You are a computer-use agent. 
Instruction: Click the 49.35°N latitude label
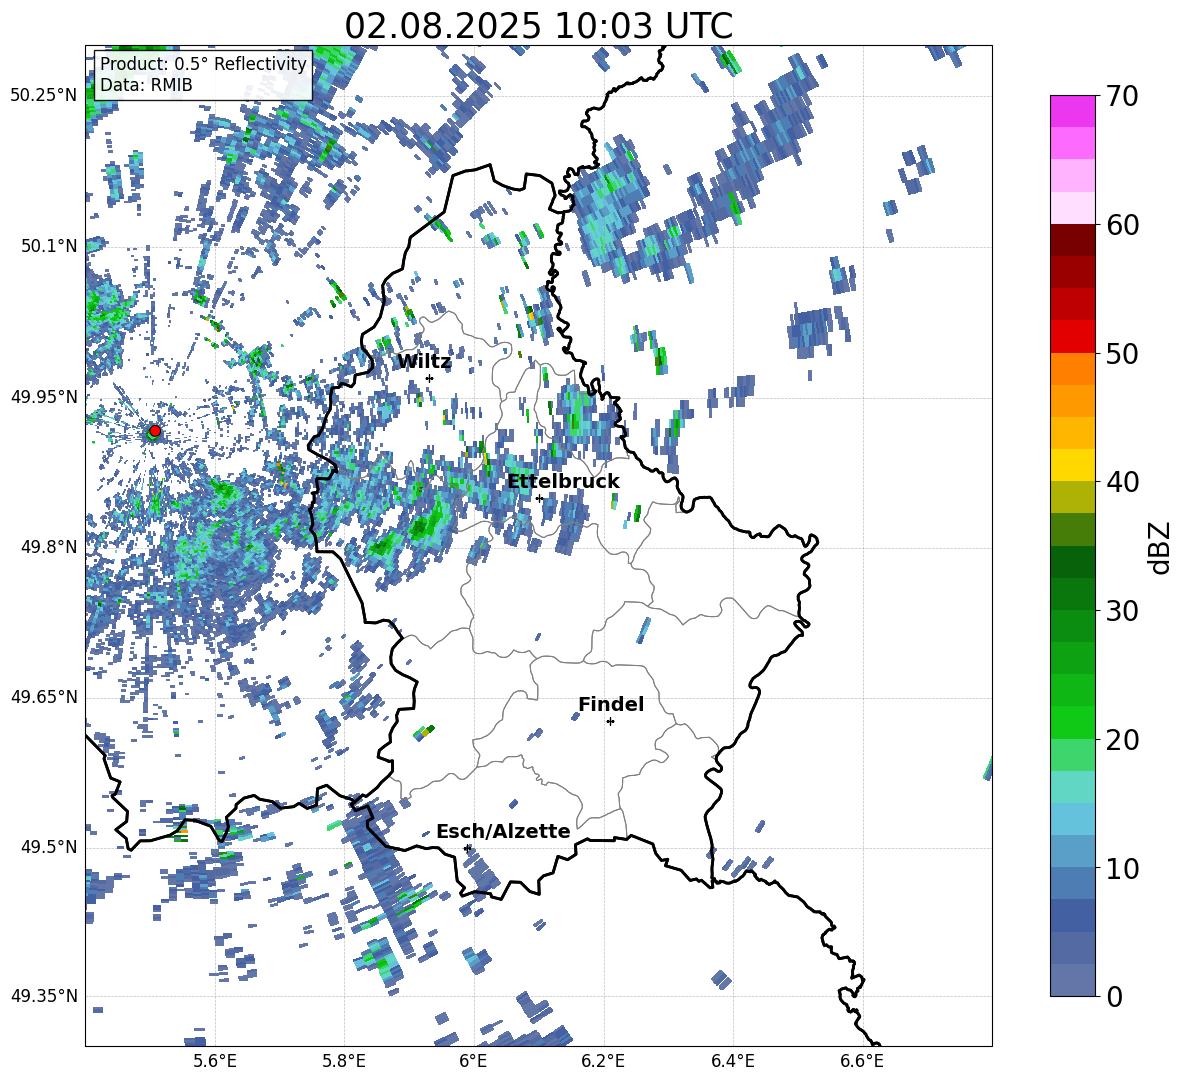pyautogui.click(x=44, y=996)
